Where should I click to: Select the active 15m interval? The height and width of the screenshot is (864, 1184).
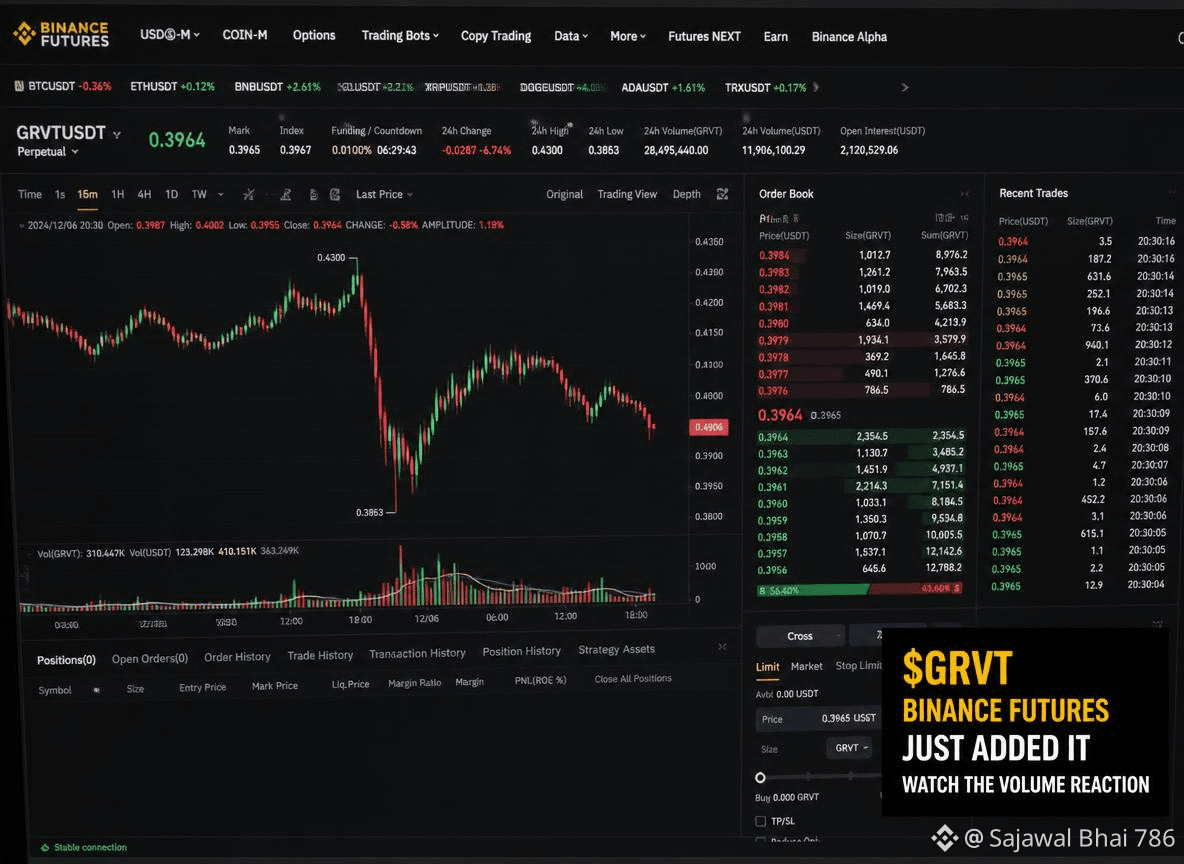click(88, 195)
